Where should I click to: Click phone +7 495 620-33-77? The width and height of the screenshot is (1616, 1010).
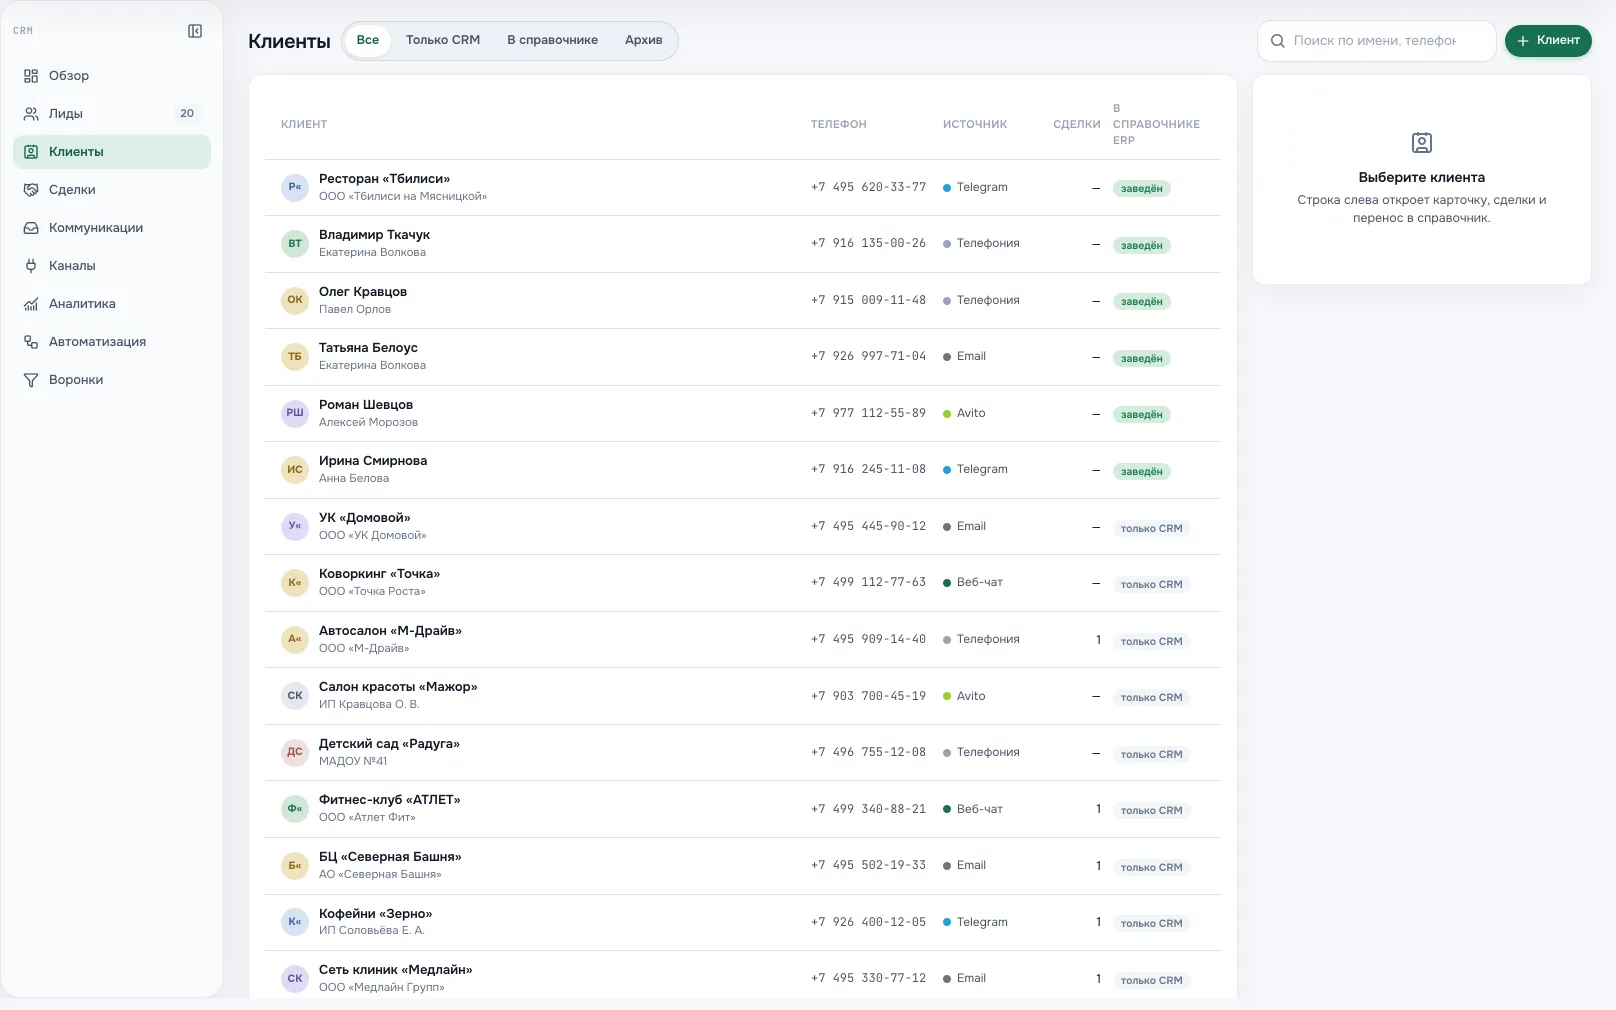(868, 188)
